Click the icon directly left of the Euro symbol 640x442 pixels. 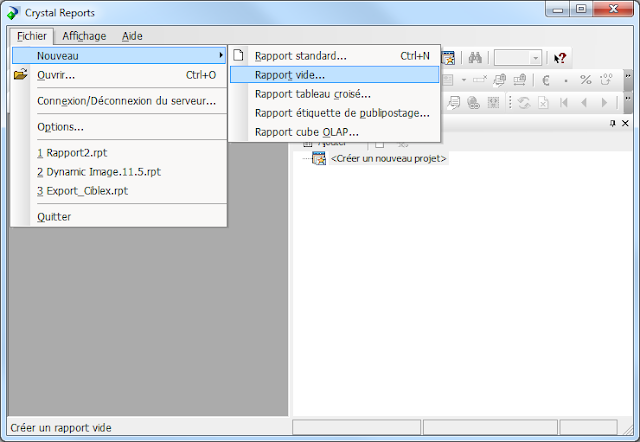tap(519, 80)
